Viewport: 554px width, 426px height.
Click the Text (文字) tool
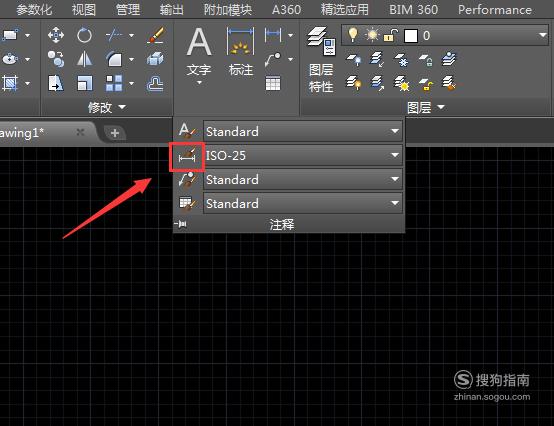click(x=199, y=51)
